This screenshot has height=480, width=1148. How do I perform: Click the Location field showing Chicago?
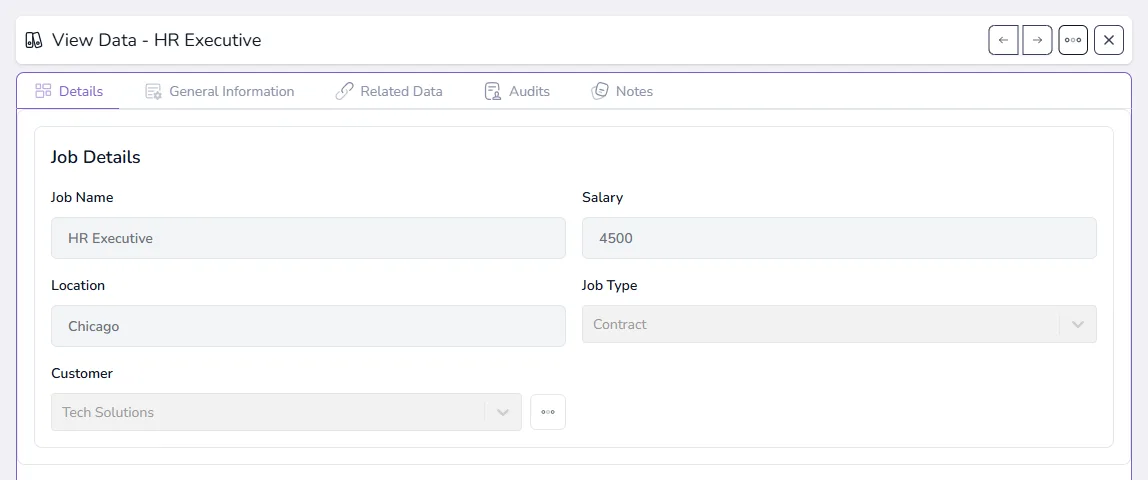coord(308,326)
